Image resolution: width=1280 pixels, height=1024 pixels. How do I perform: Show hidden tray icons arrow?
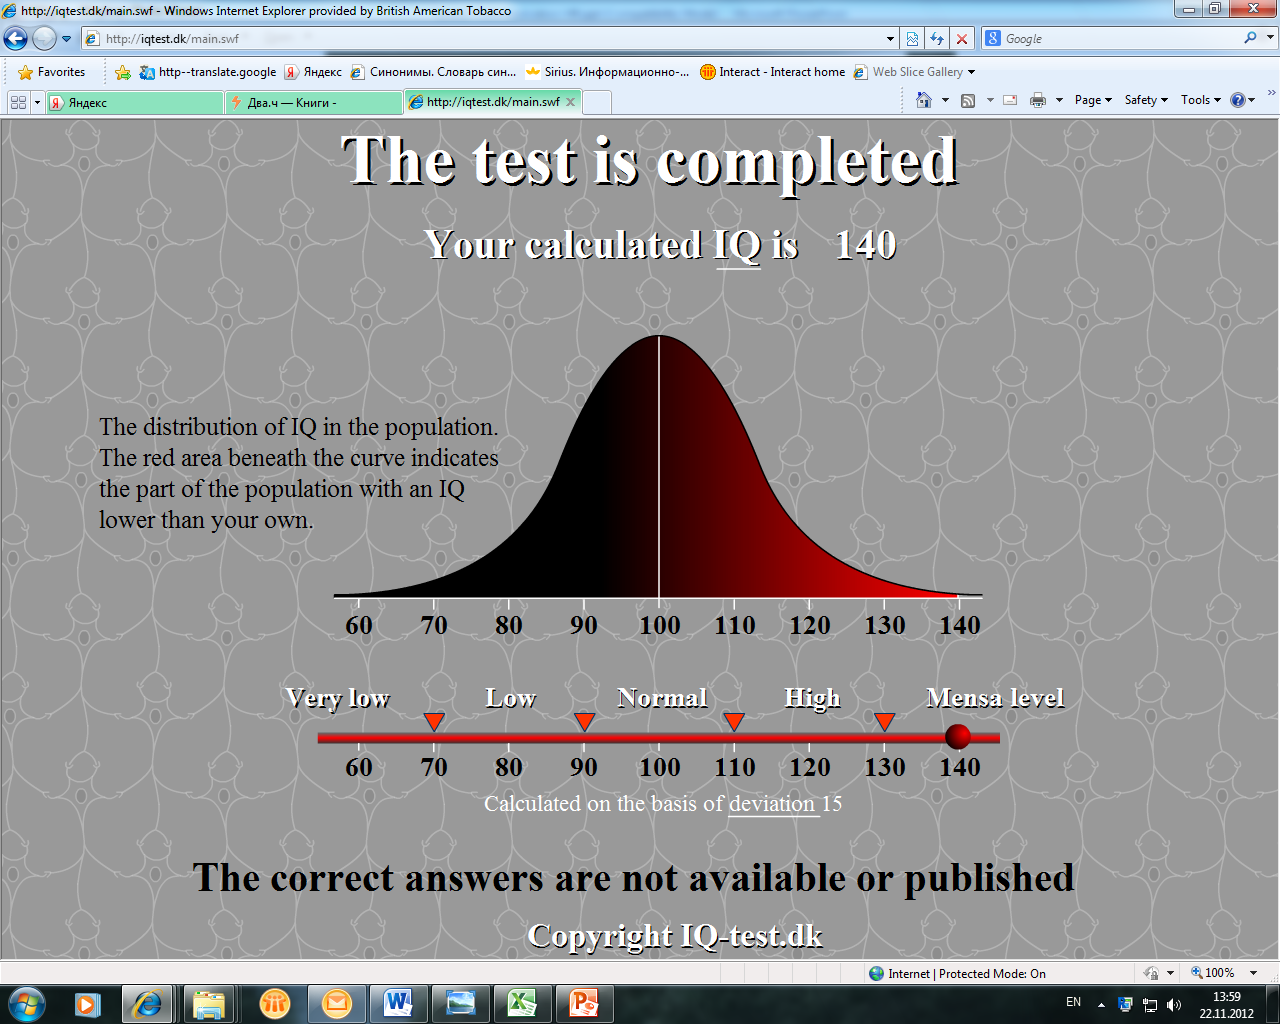[1101, 1004]
